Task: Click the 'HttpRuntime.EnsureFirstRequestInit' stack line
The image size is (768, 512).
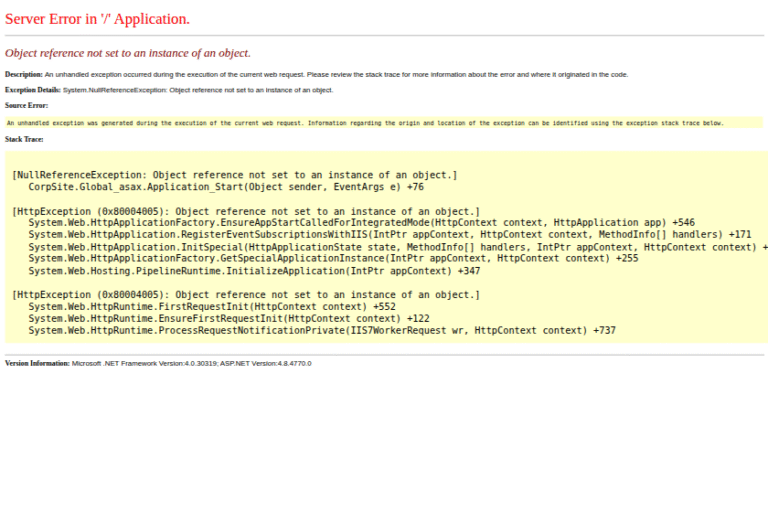Action: coord(229,318)
